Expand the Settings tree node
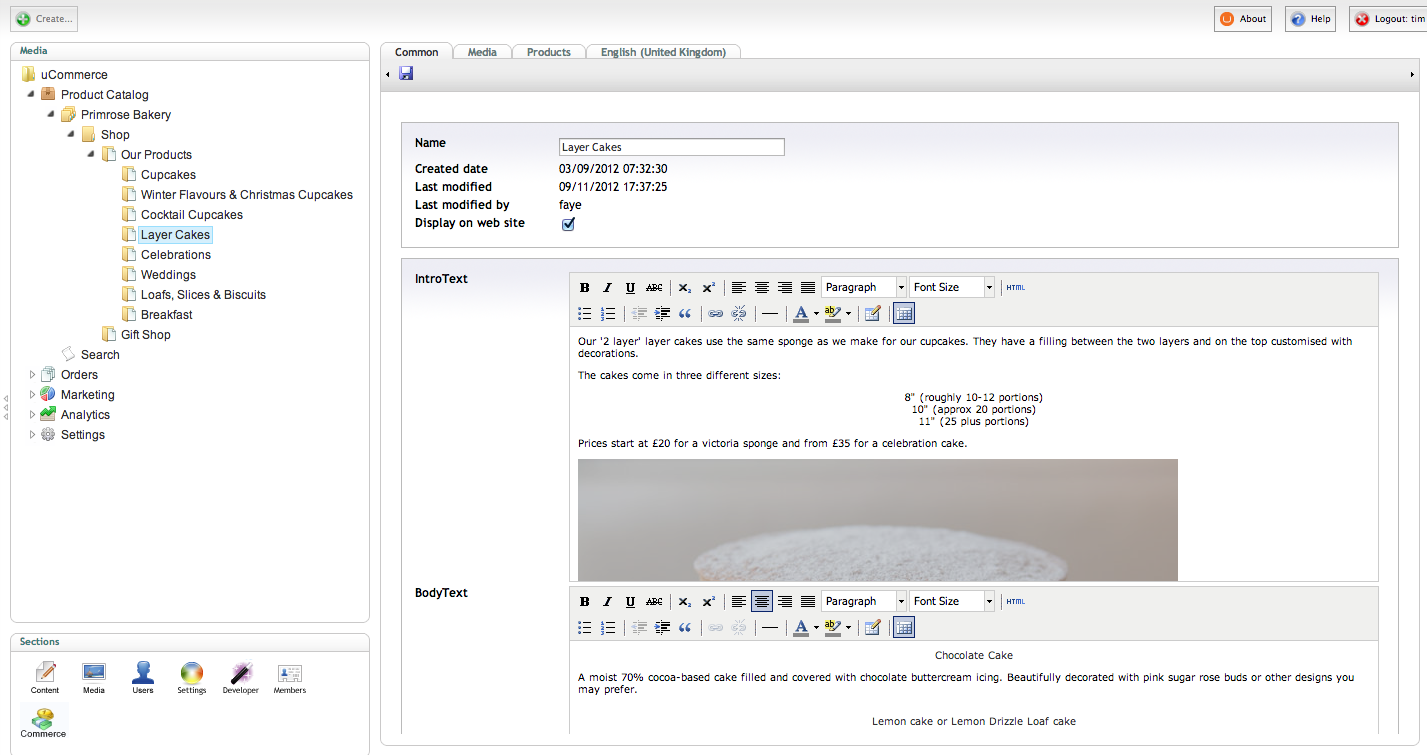The height and width of the screenshot is (755, 1427). tap(32, 435)
